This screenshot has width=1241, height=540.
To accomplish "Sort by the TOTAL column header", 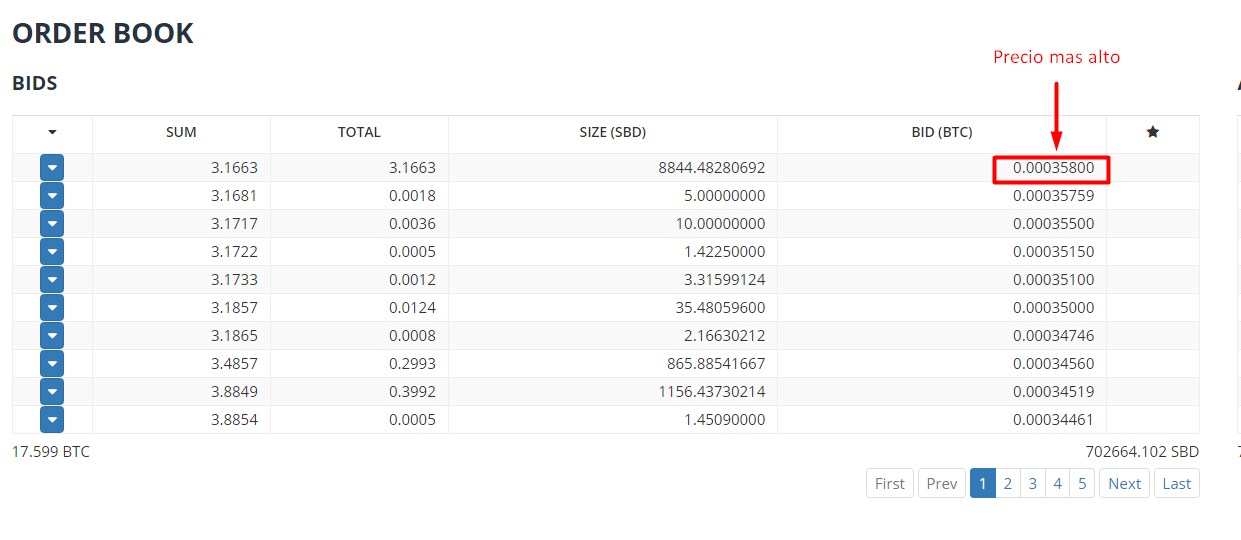I will coord(359,132).
